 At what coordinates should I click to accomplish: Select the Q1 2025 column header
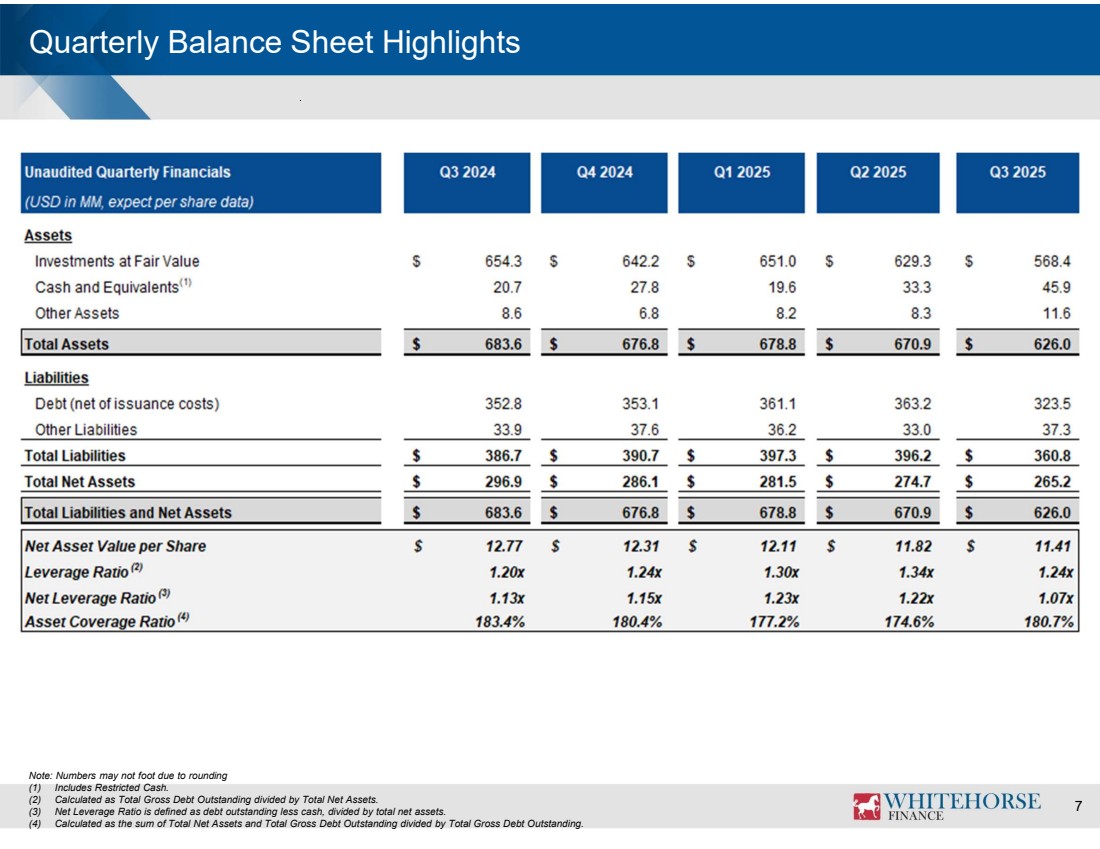[741, 172]
